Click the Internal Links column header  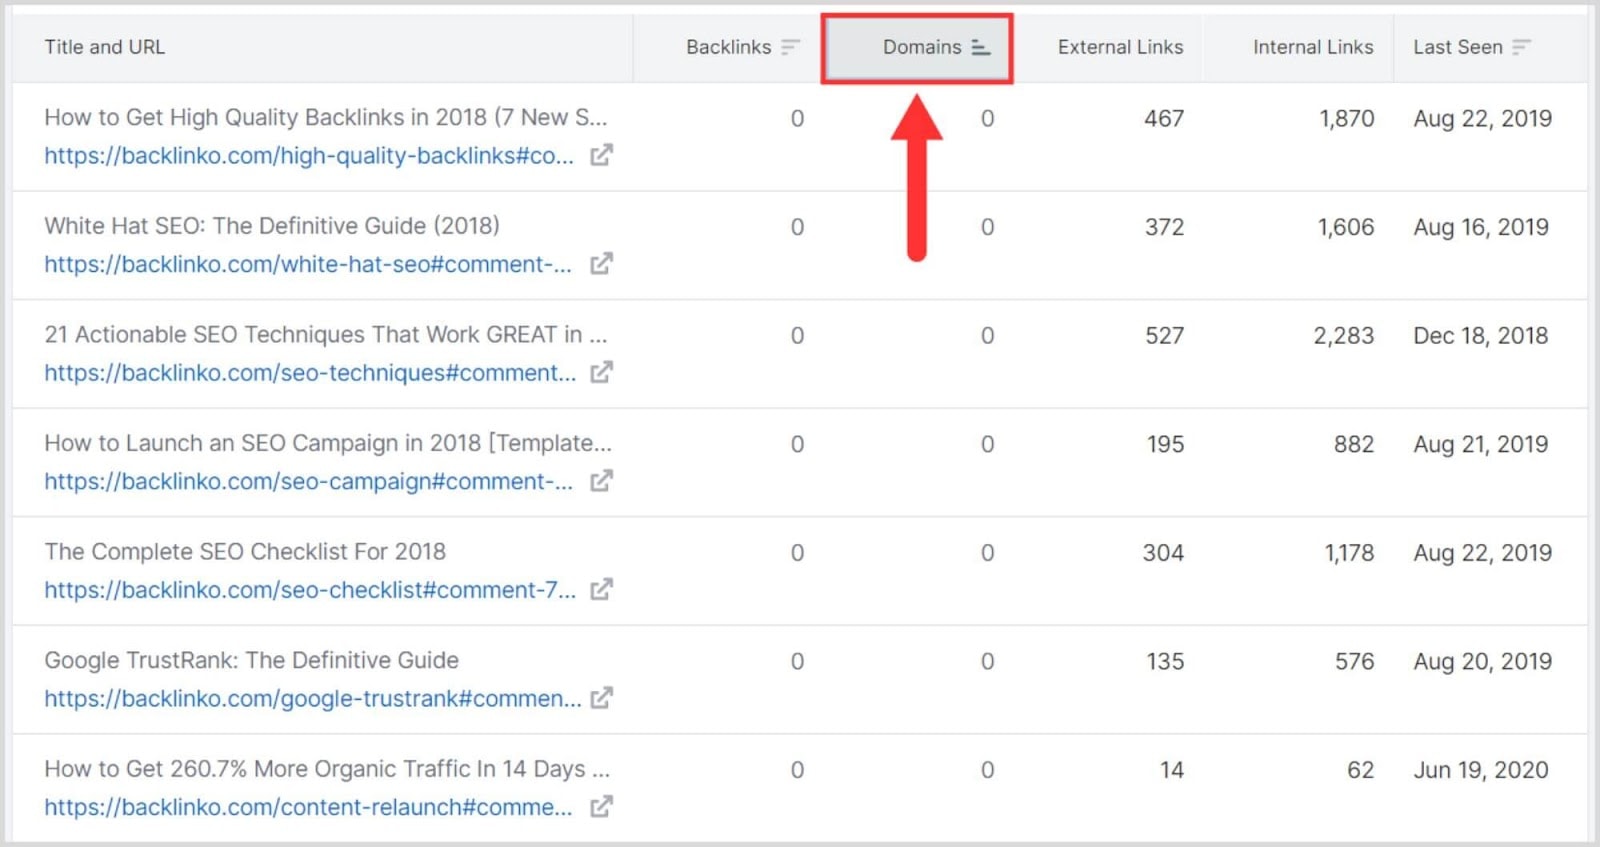pyautogui.click(x=1312, y=47)
